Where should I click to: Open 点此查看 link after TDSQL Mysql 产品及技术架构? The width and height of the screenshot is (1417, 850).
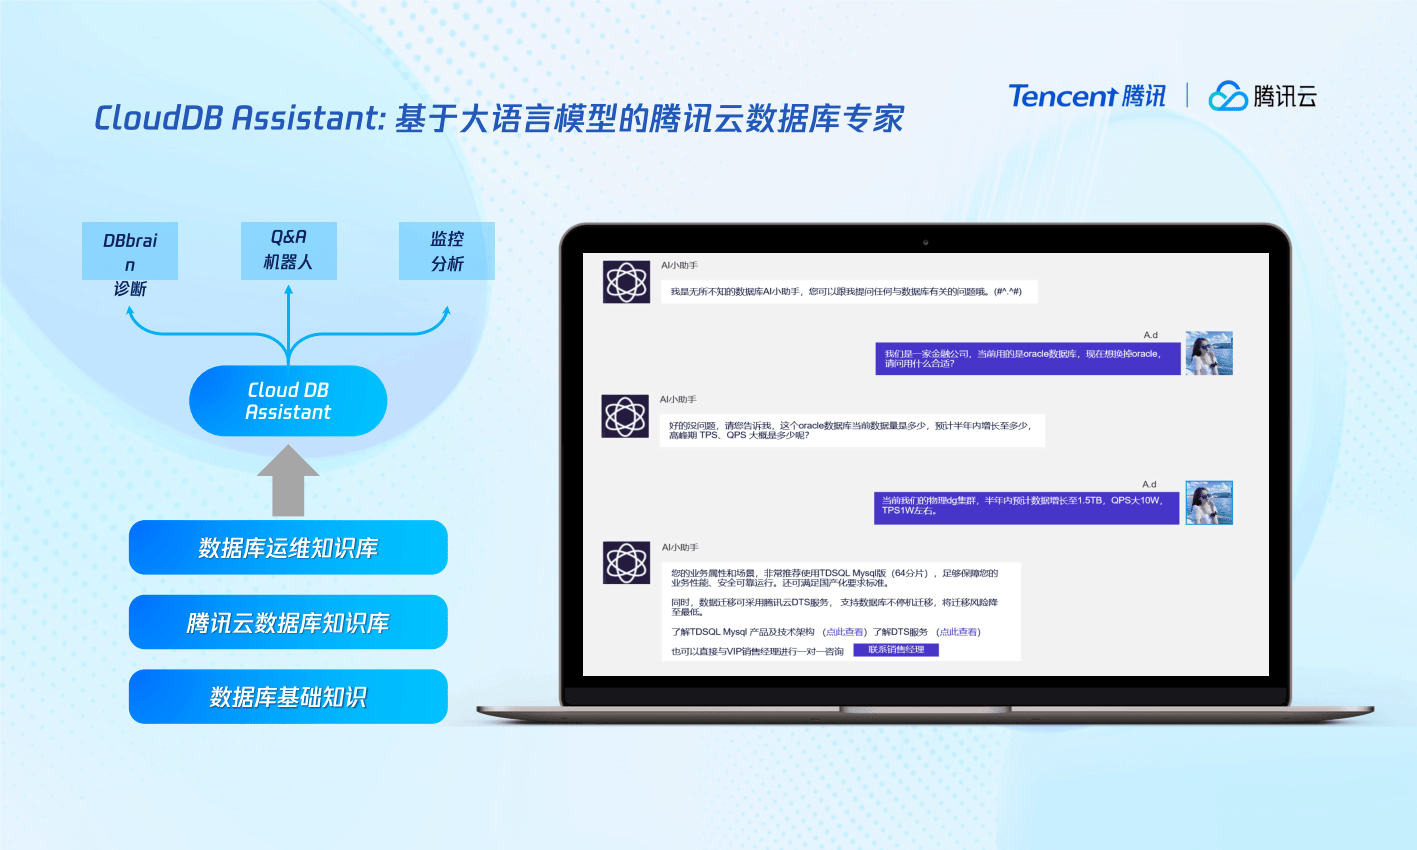tap(845, 632)
